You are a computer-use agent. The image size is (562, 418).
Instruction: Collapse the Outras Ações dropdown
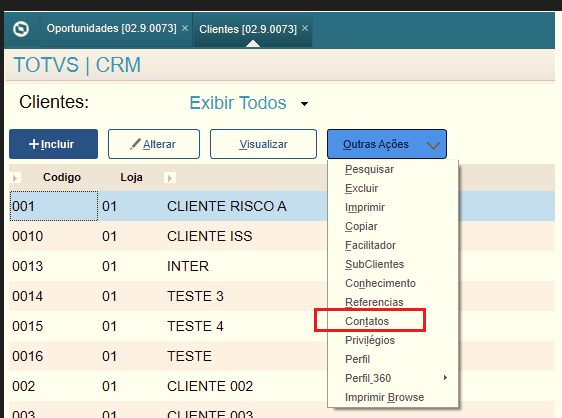[387, 144]
